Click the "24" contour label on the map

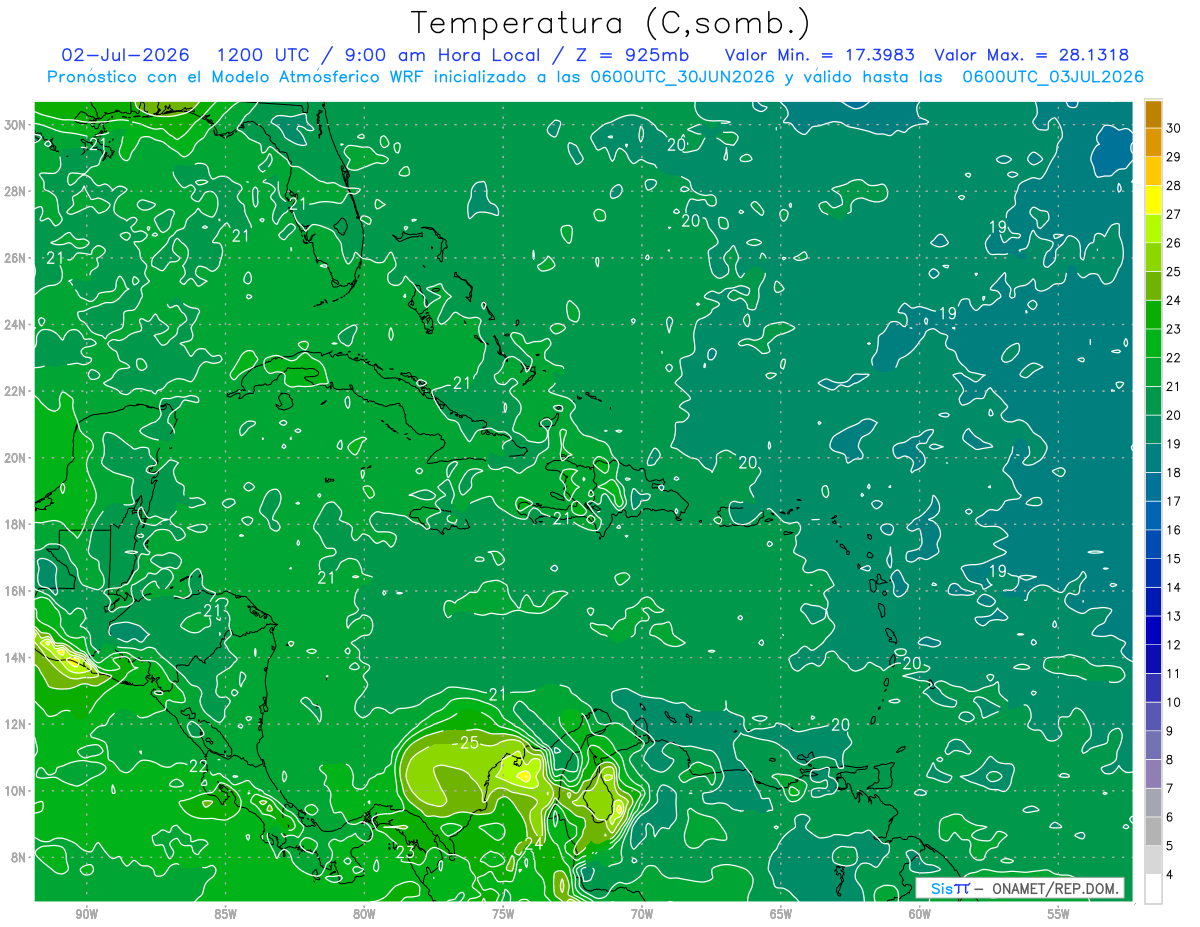coord(534,844)
